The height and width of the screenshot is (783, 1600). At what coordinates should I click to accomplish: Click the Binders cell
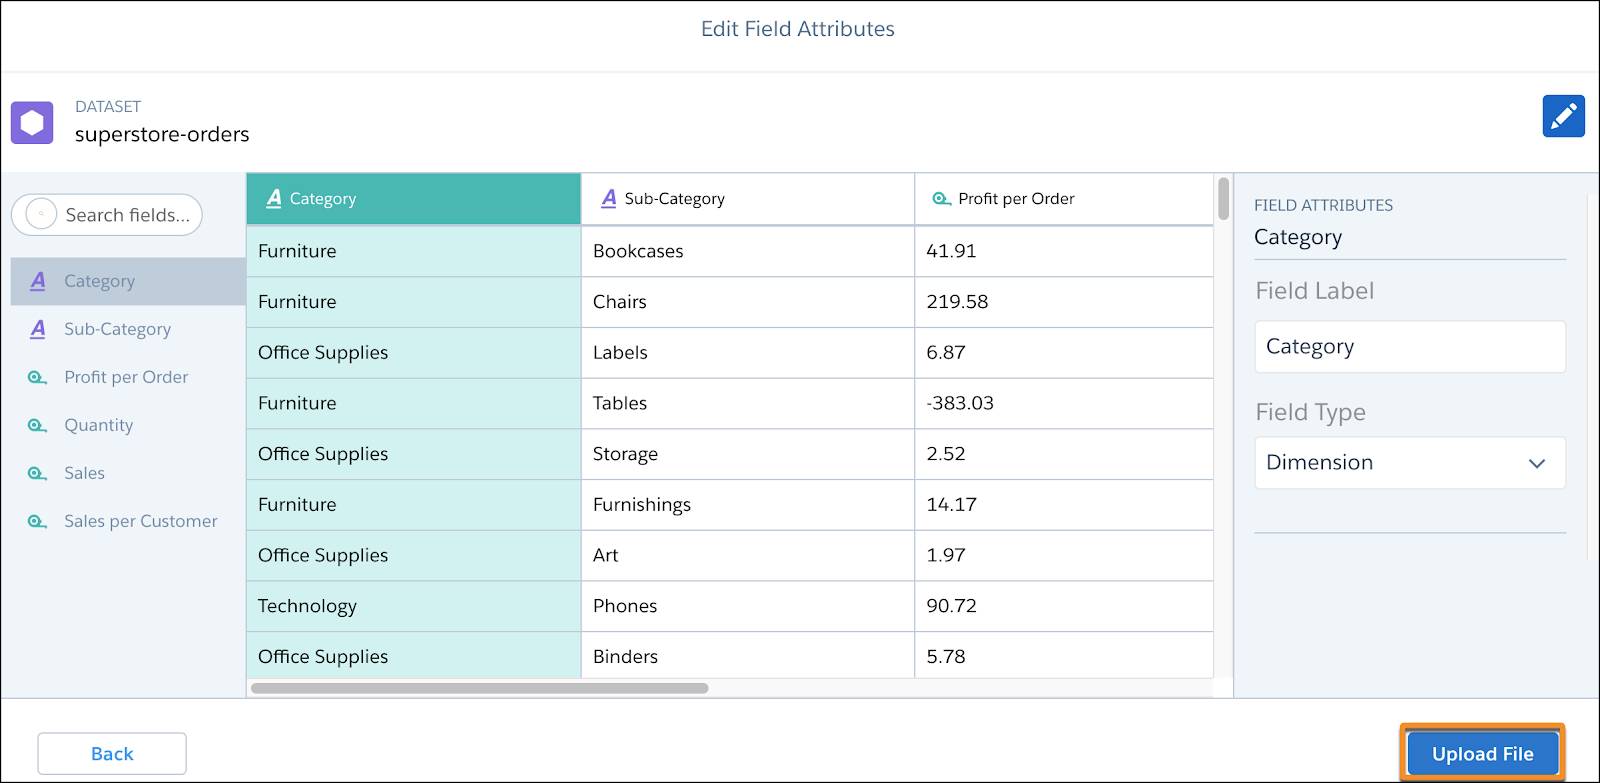(x=748, y=656)
